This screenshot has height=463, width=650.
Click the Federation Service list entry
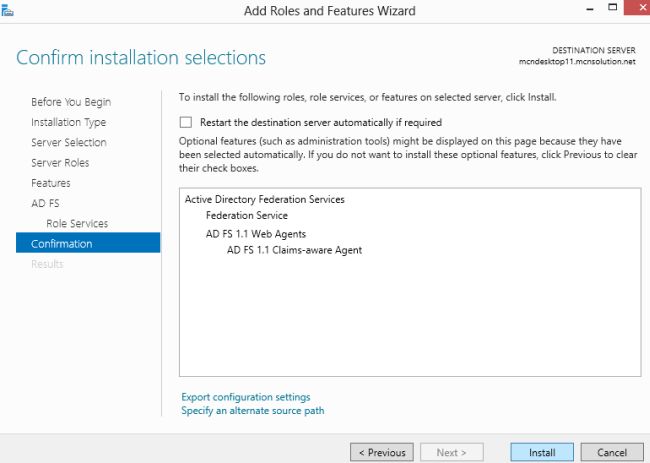(x=246, y=215)
